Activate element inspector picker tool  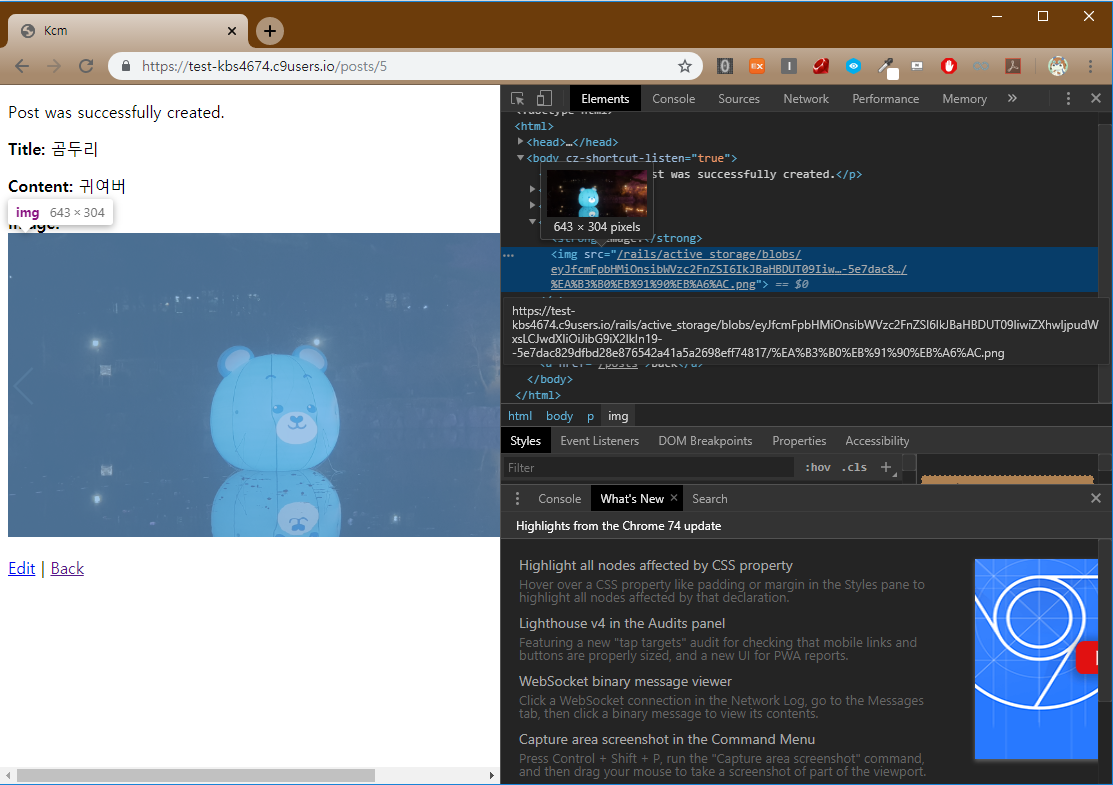pyautogui.click(x=517, y=99)
